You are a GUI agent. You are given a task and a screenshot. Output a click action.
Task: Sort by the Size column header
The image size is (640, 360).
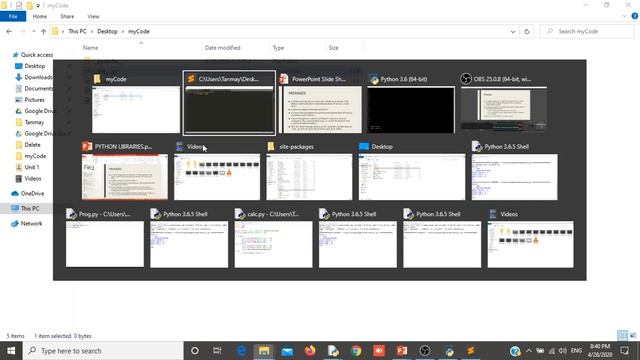click(x=333, y=48)
